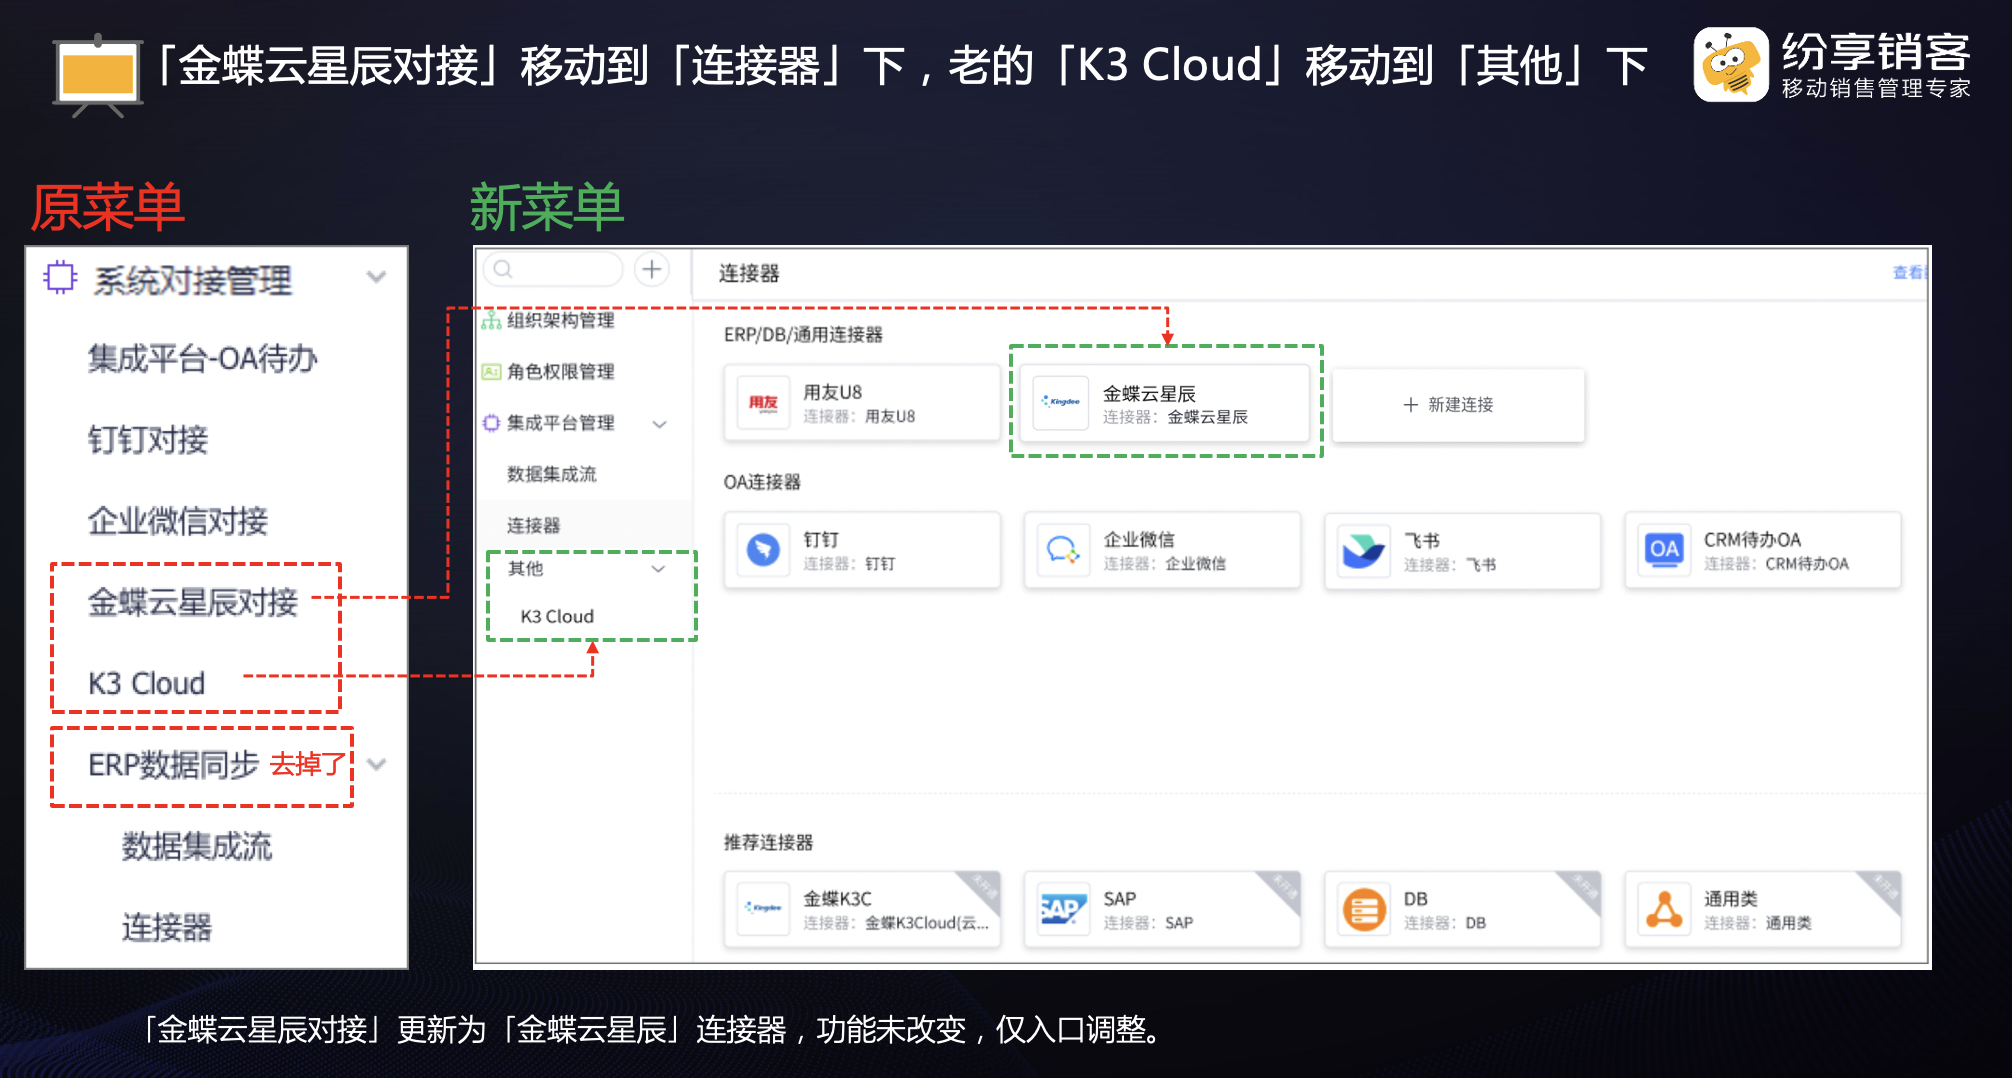Click the 集成平台管理 chip icon
The height and width of the screenshot is (1078, 2012).
(x=491, y=423)
